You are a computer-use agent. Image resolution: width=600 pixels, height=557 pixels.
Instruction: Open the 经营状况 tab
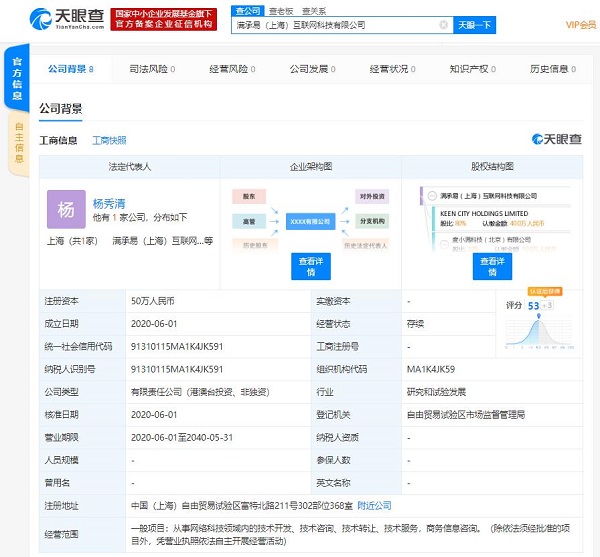click(392, 69)
